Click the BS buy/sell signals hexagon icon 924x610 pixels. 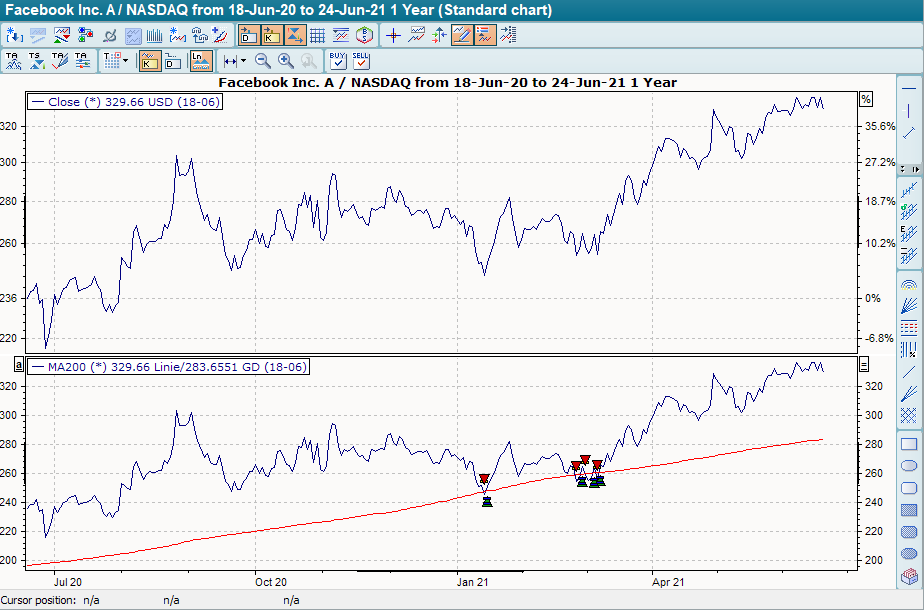click(x=364, y=35)
